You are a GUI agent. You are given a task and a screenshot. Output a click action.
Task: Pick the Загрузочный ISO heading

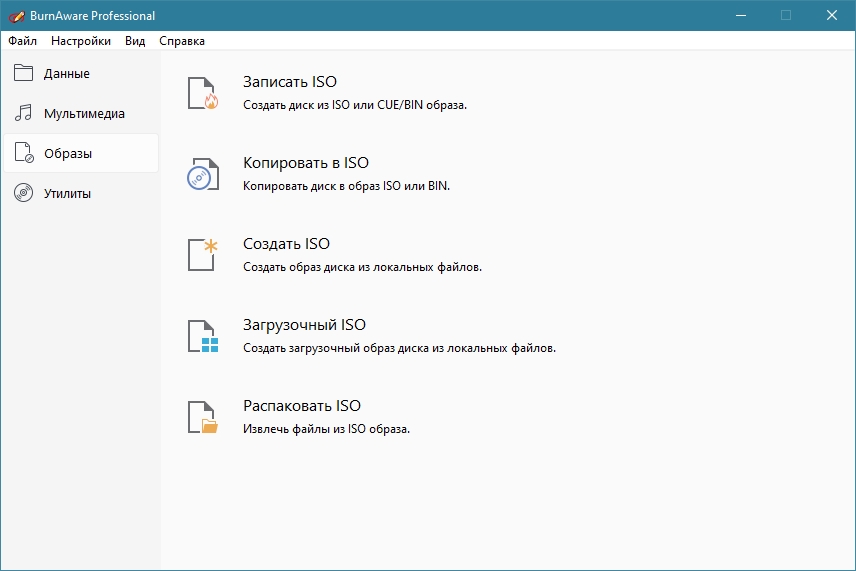click(x=304, y=325)
